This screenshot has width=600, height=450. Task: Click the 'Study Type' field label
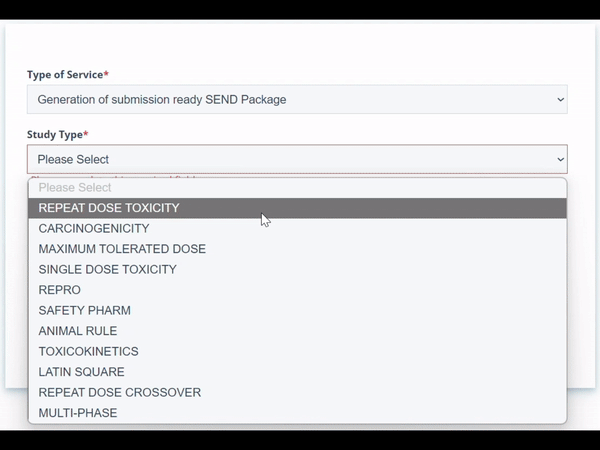[54, 134]
